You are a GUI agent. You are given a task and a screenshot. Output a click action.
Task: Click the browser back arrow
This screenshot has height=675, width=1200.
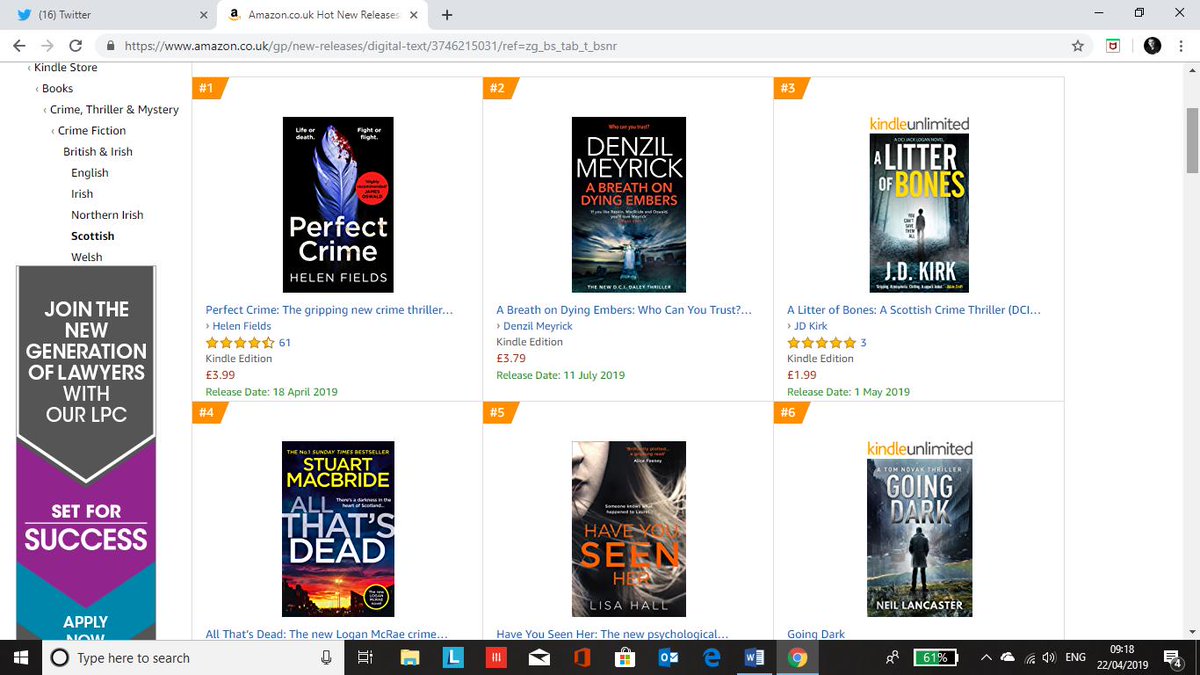[x=18, y=45]
